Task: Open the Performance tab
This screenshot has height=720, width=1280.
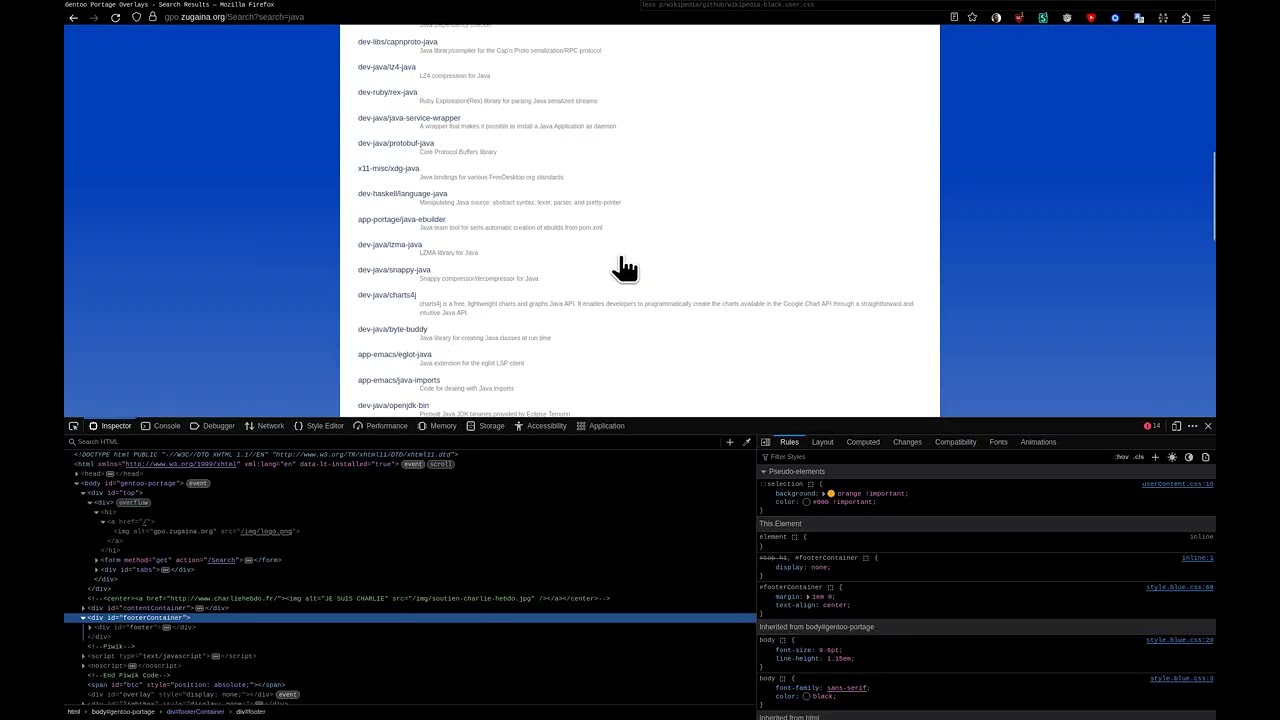Action: (380, 426)
